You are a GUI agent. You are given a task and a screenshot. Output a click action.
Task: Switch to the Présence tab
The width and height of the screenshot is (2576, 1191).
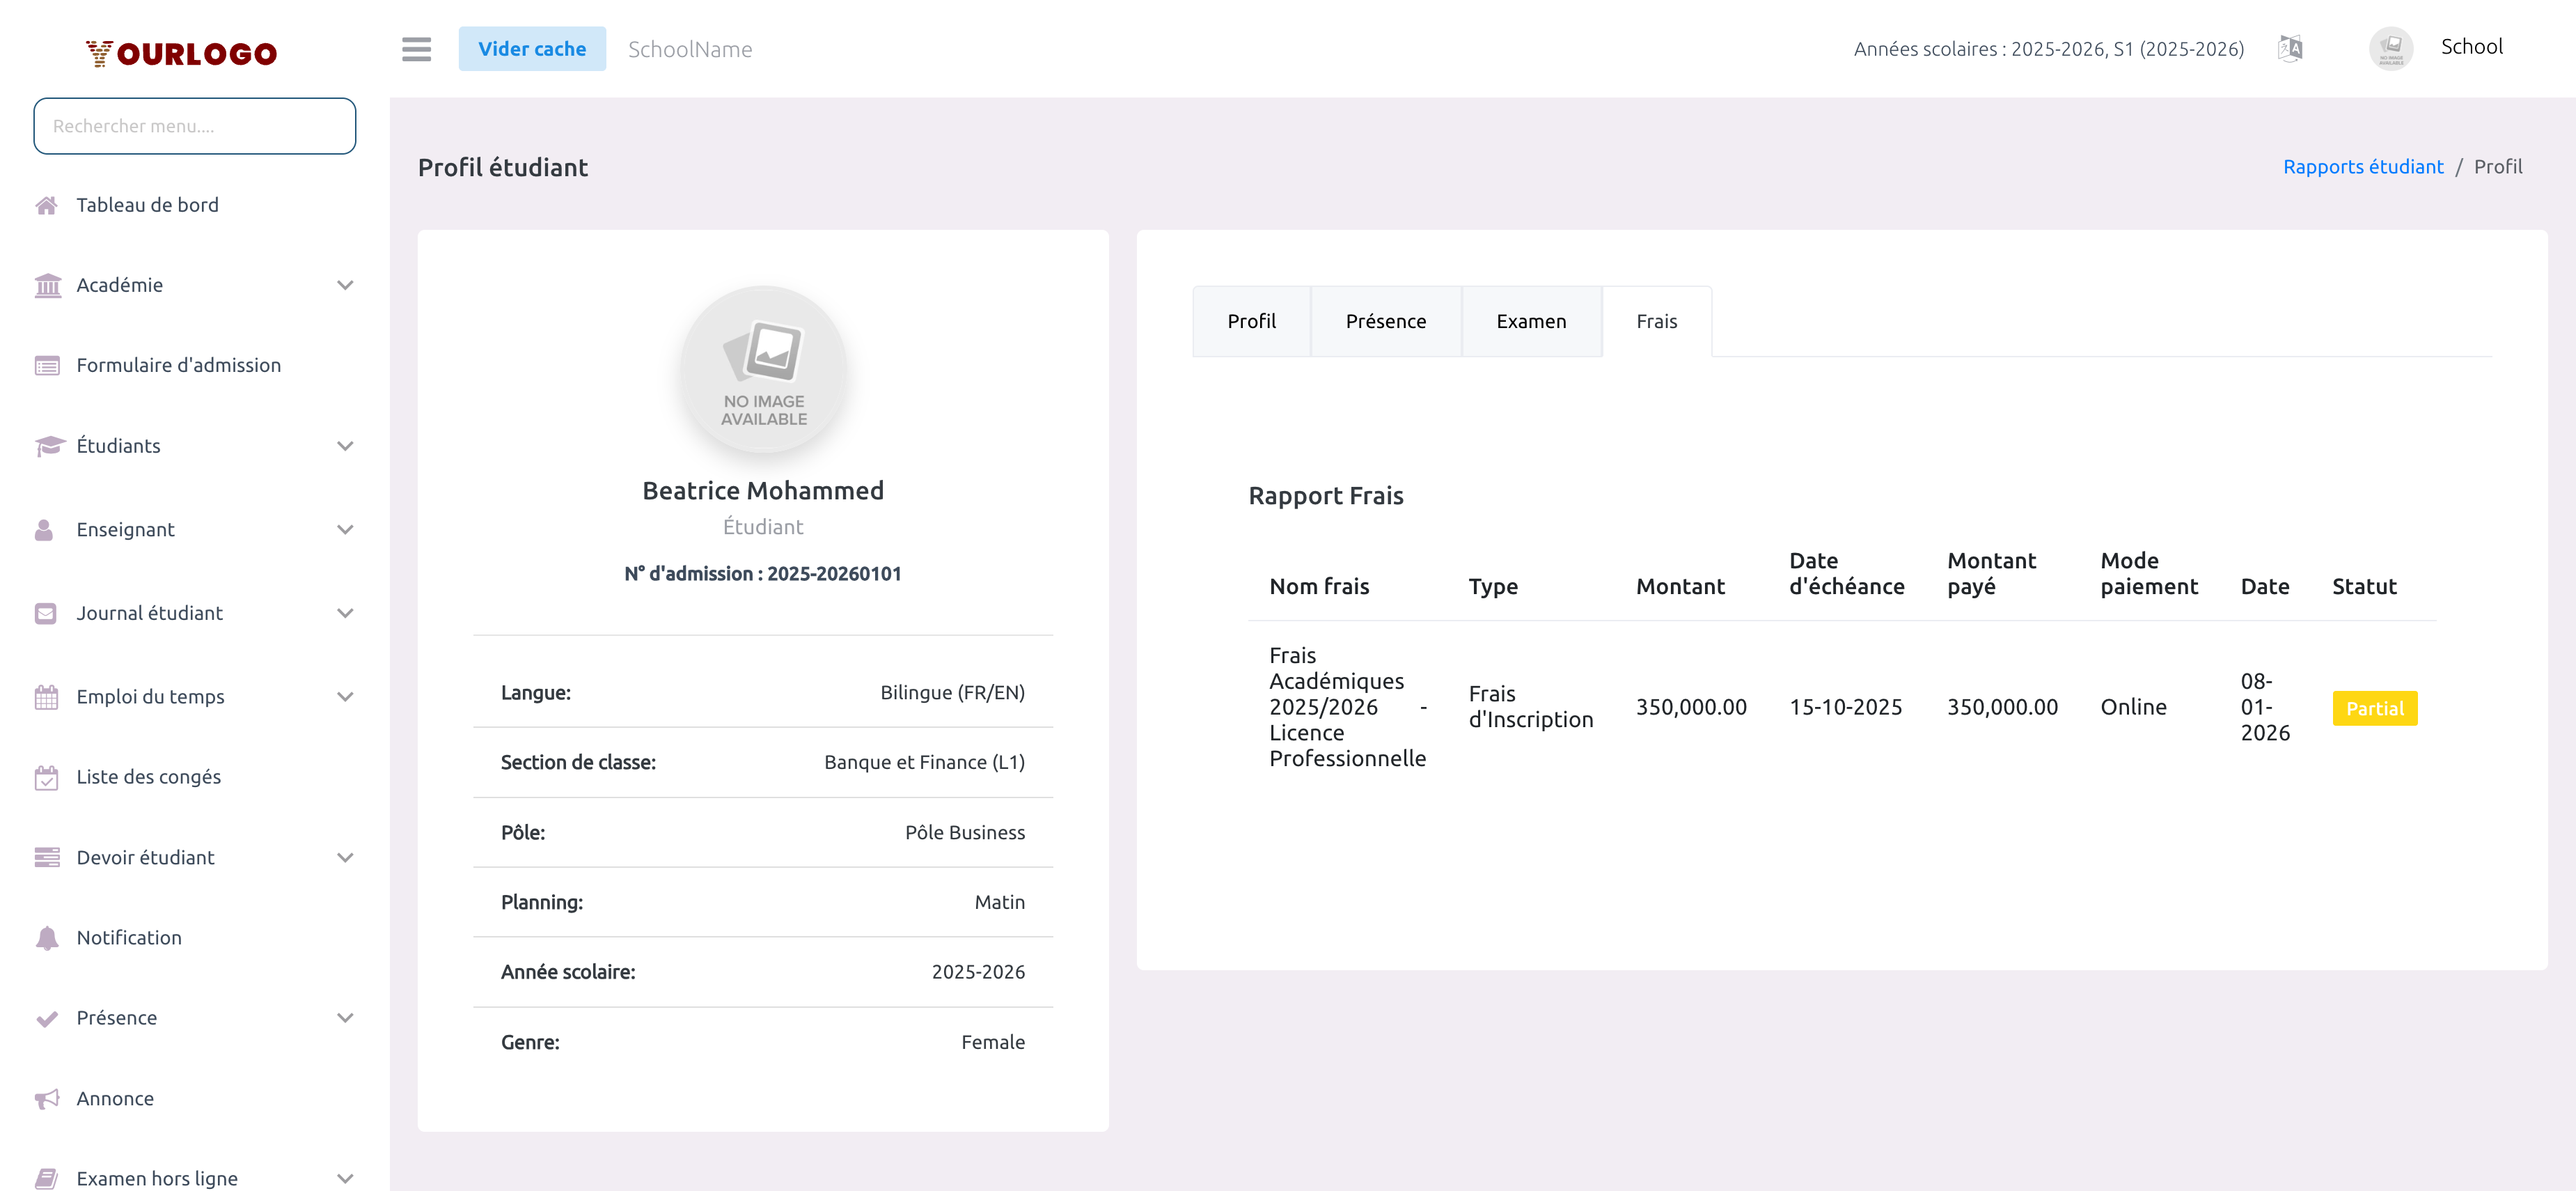point(1385,321)
